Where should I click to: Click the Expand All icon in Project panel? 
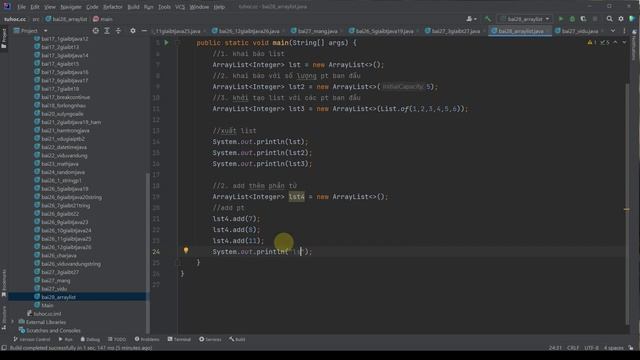(x=107, y=31)
